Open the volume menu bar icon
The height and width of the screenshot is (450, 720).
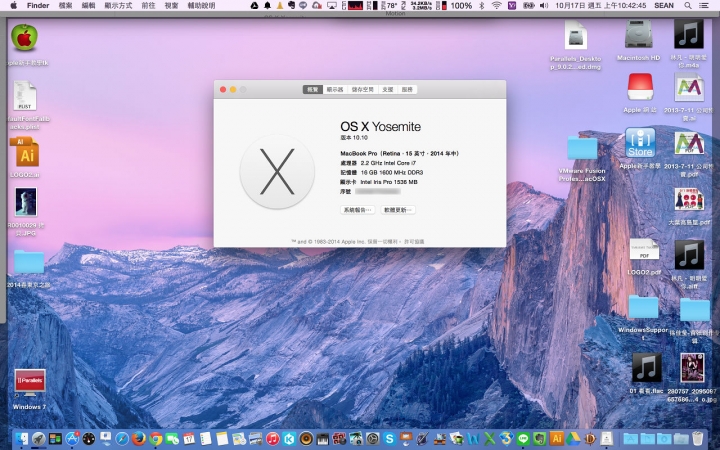coord(544,6)
